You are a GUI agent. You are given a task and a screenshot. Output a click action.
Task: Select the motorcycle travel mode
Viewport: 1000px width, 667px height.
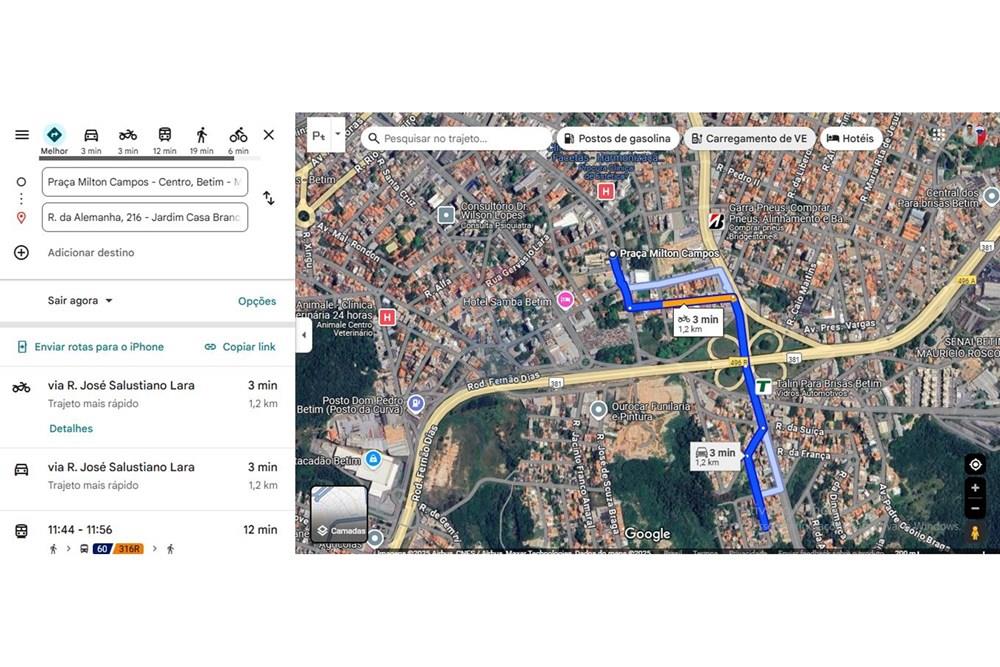point(128,135)
